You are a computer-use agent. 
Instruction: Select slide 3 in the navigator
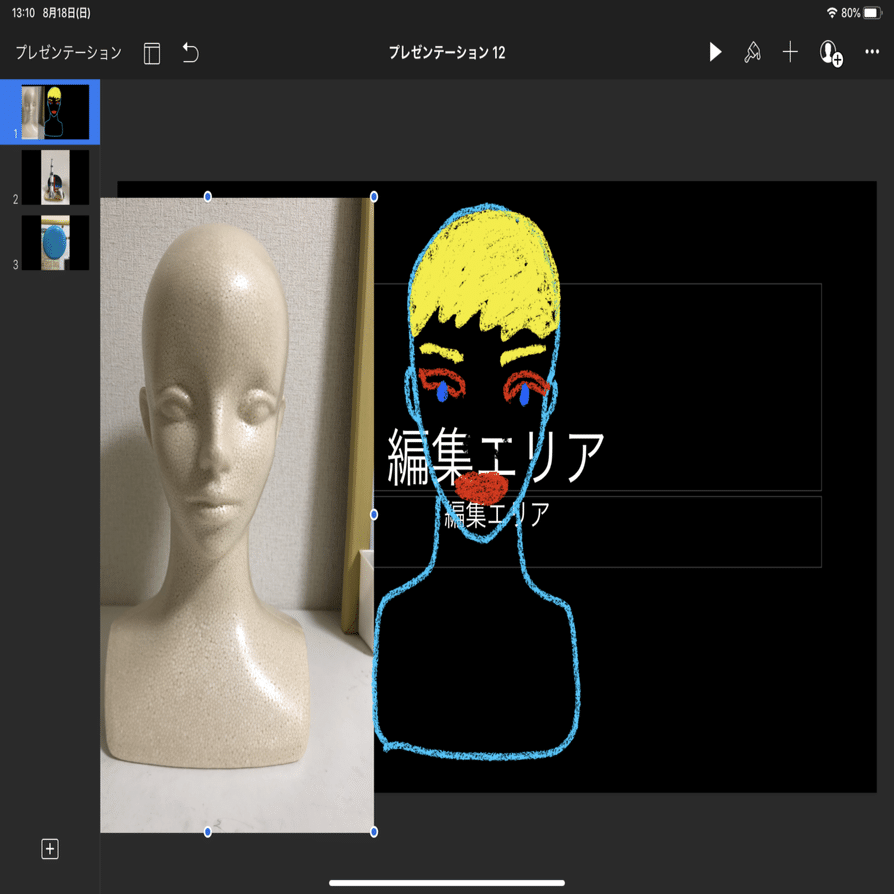click(x=54, y=242)
